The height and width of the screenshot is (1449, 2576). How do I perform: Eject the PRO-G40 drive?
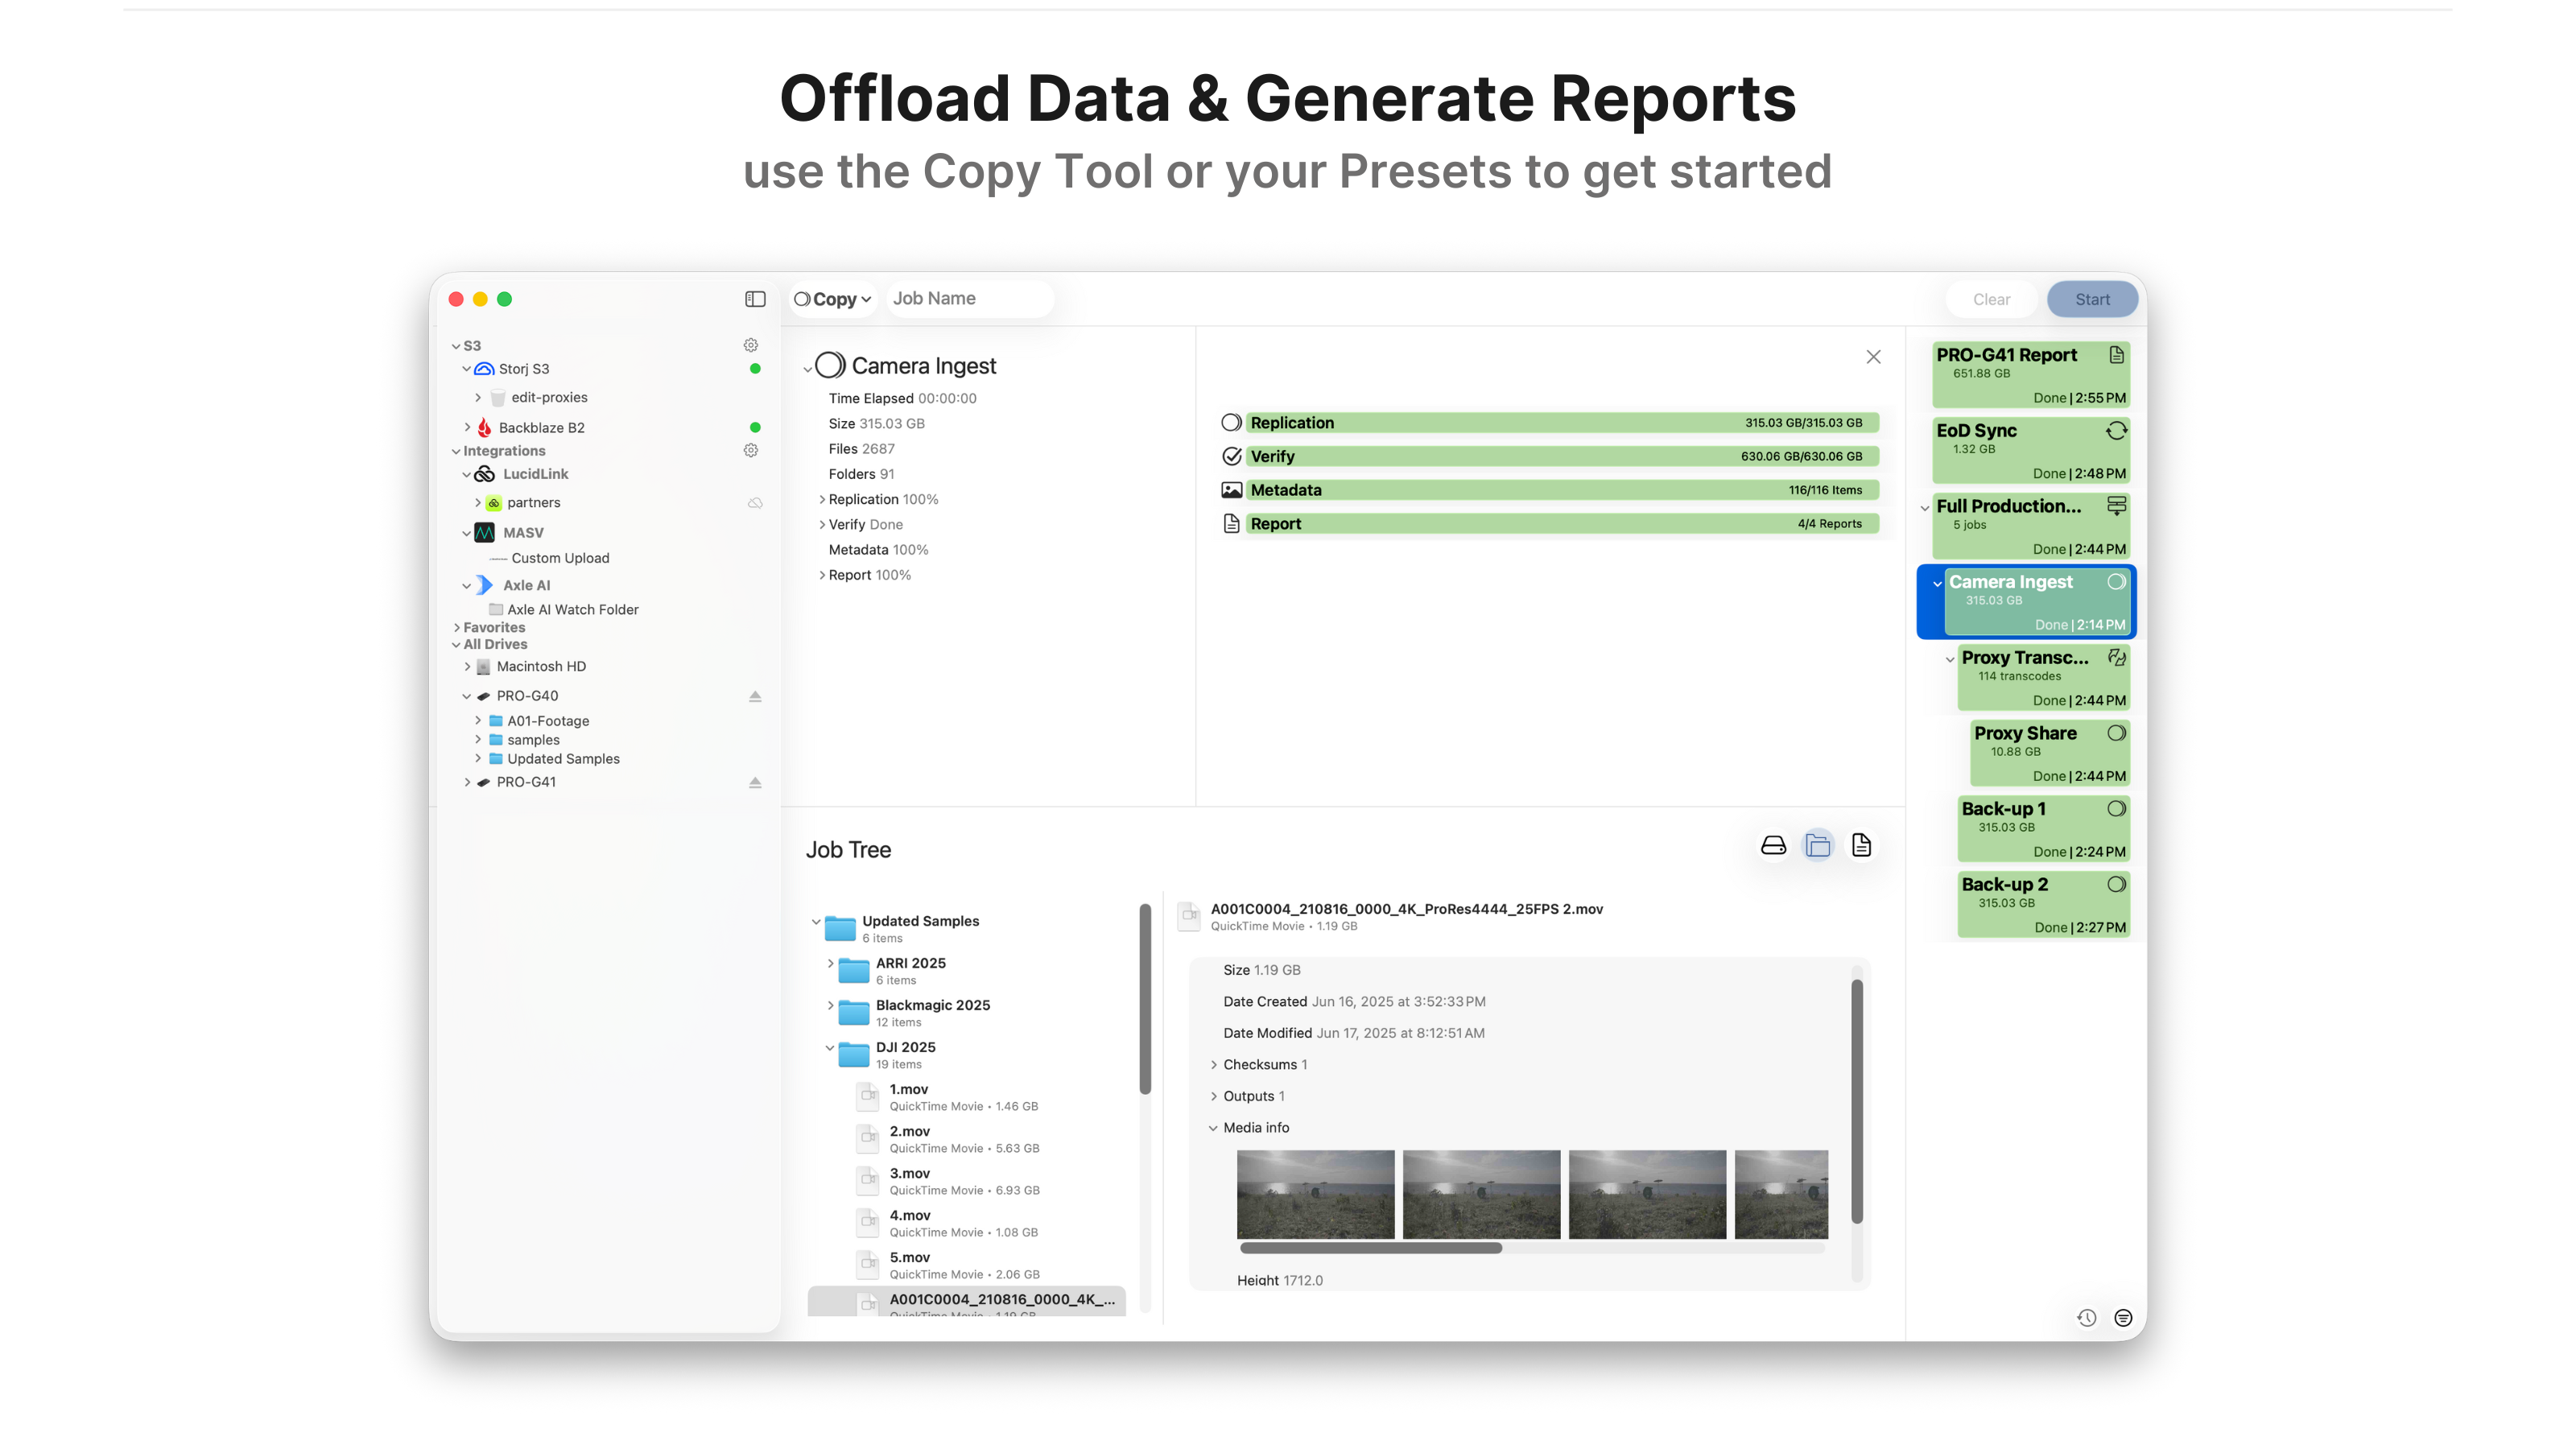[x=755, y=696]
